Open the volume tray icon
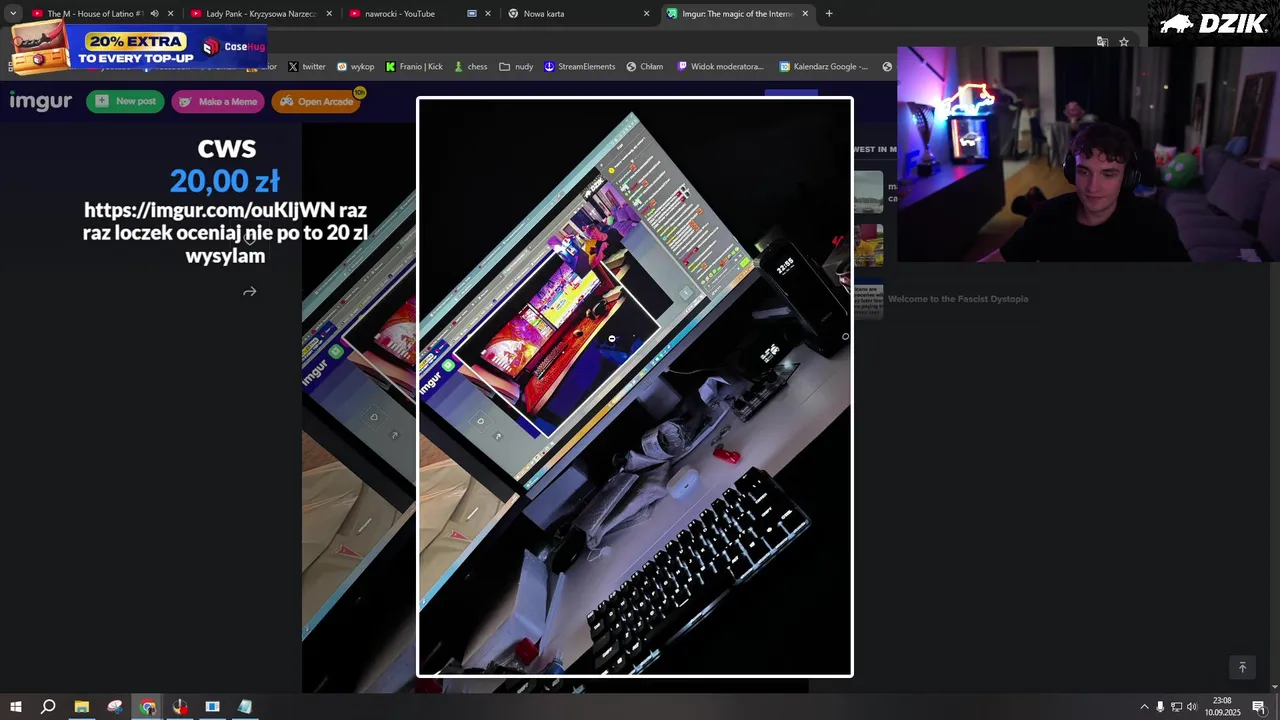 pos(1192,707)
